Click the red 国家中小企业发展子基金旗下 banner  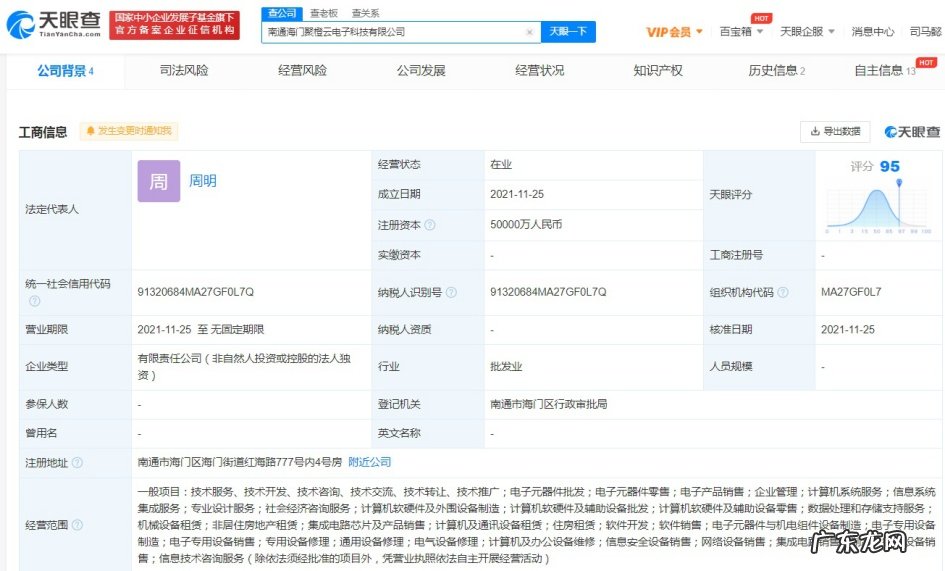click(174, 25)
